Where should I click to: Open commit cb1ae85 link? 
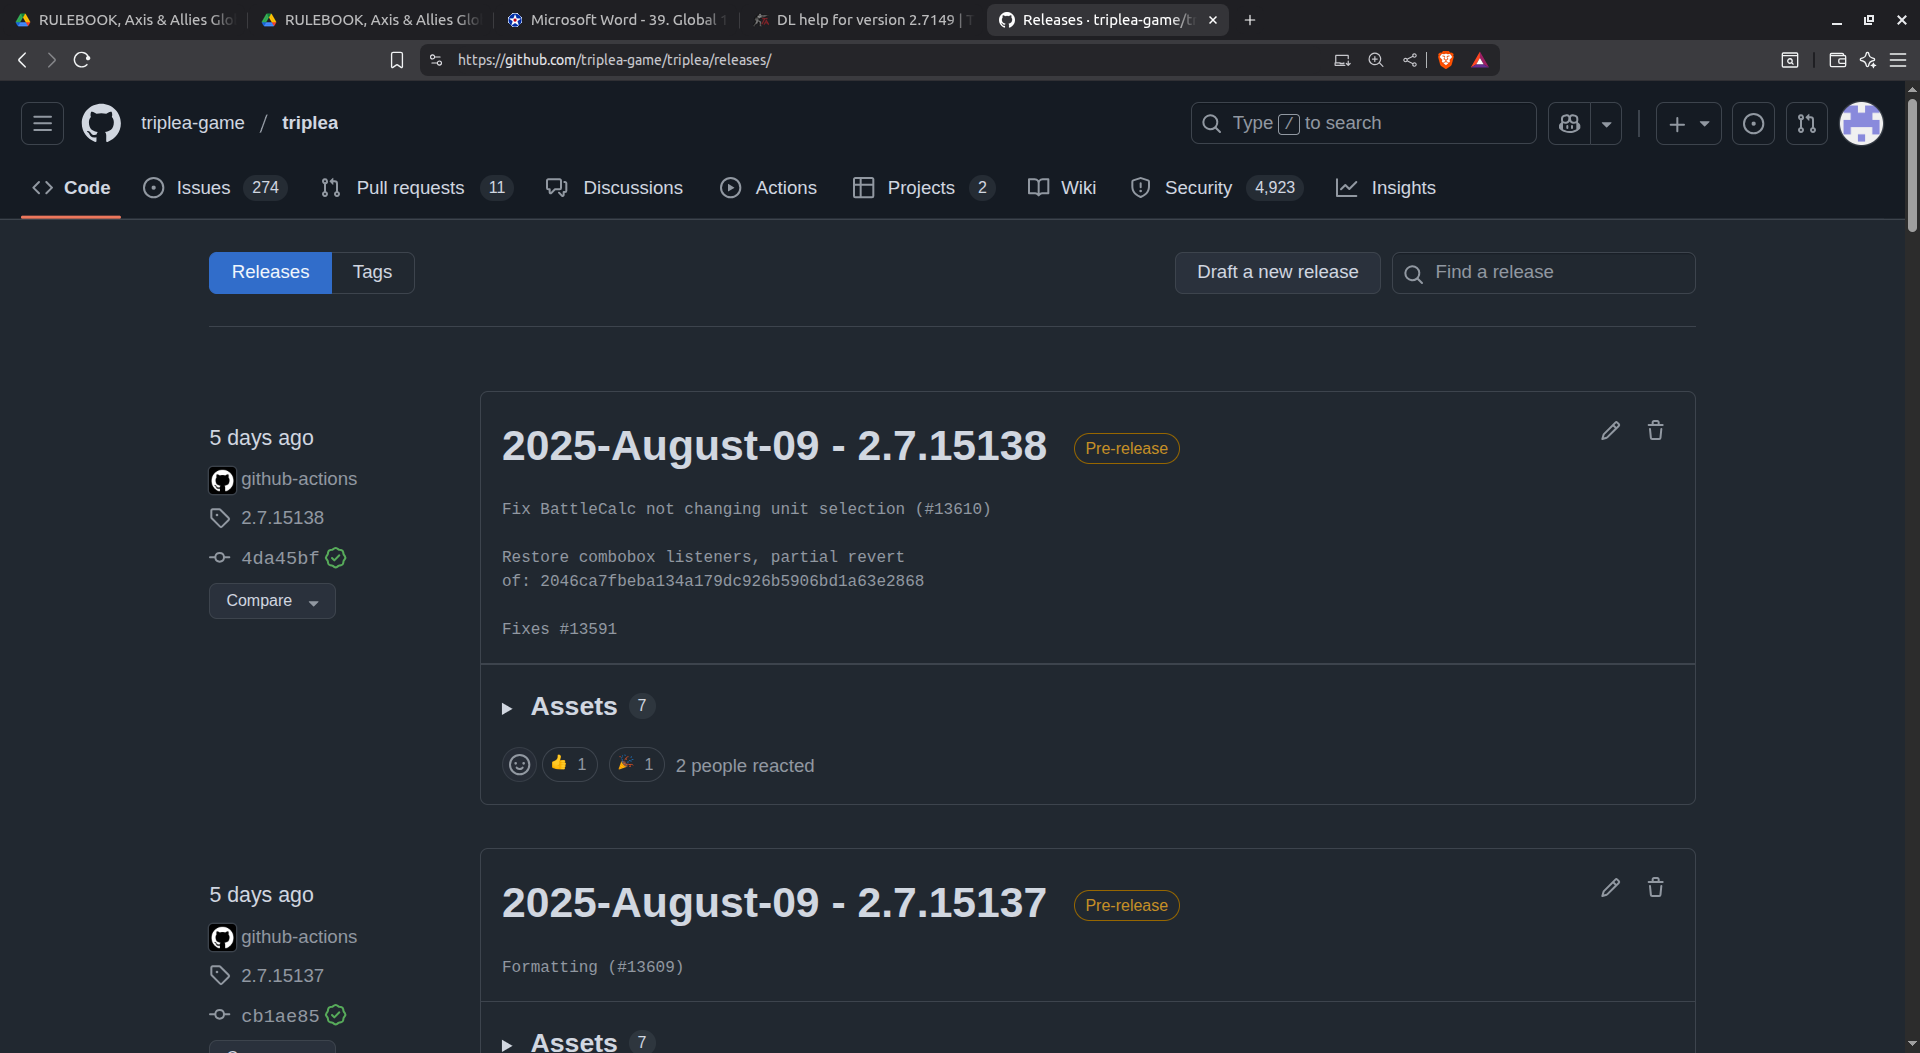point(280,1016)
